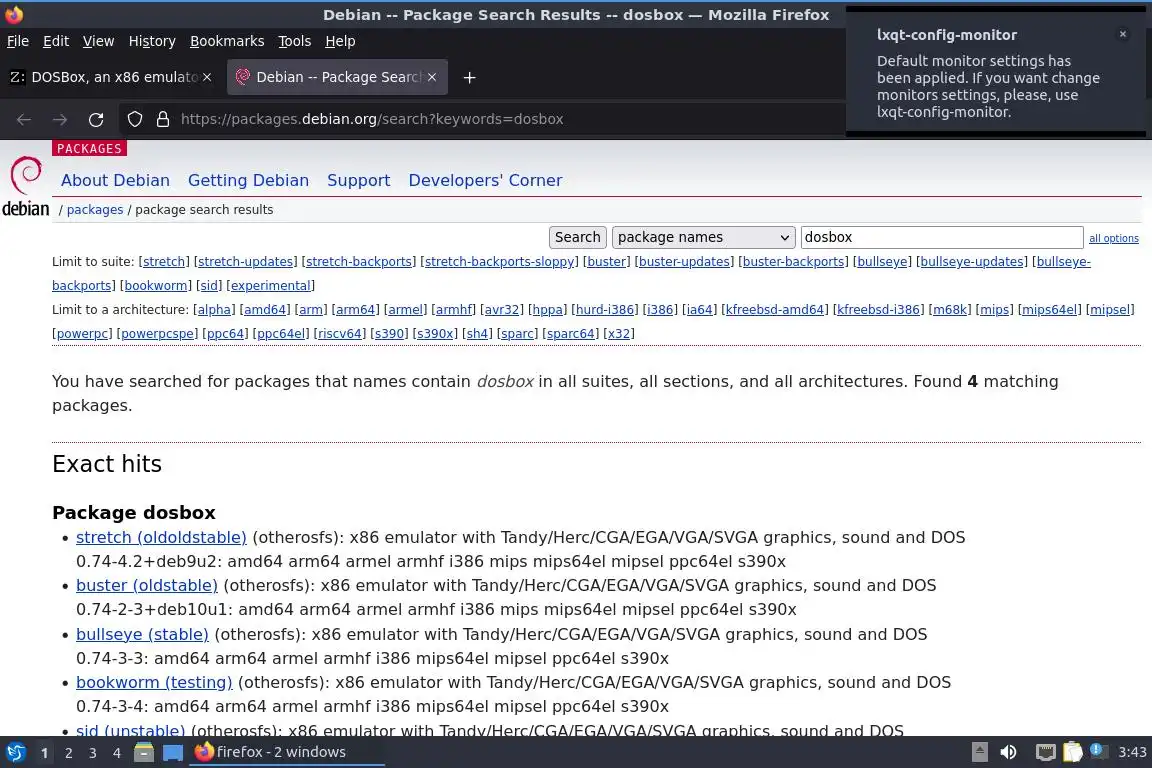The image size is (1152, 768).
Task: Open the Edit menu
Action: 56,41
